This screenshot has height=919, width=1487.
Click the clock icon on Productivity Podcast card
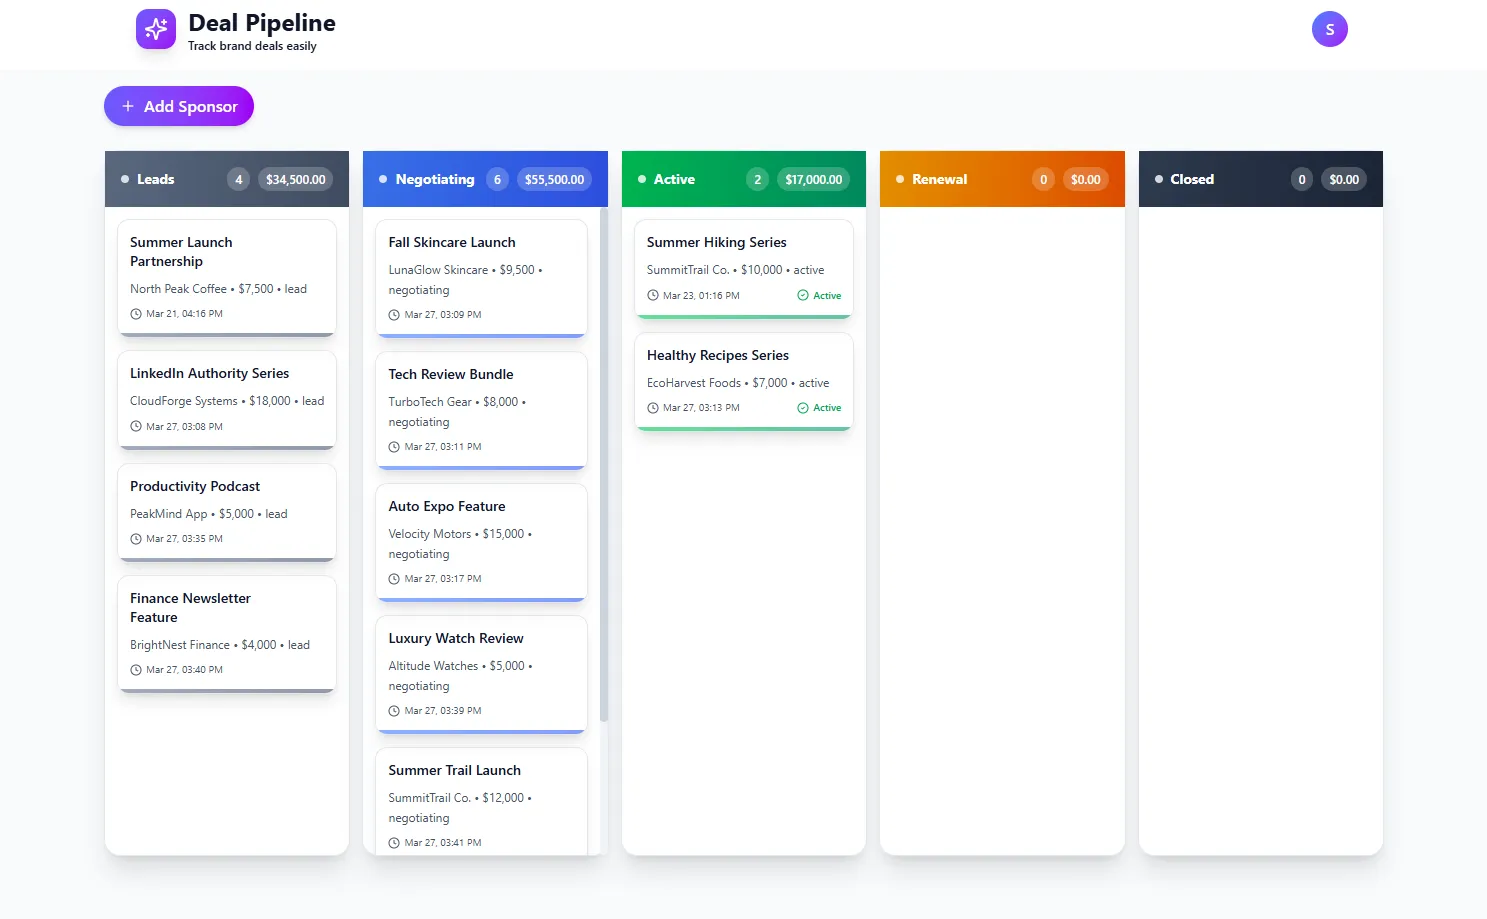coord(136,539)
